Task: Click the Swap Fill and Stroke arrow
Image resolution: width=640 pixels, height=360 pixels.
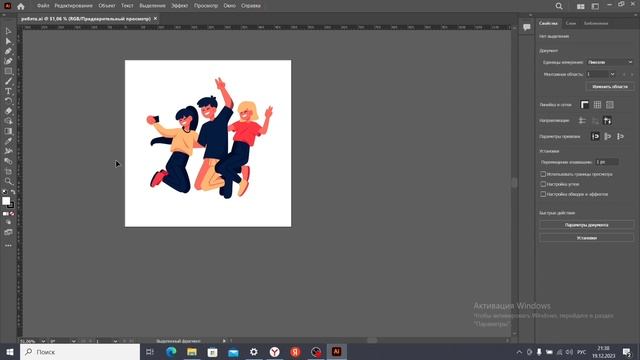Action: pyautogui.click(x=13, y=192)
